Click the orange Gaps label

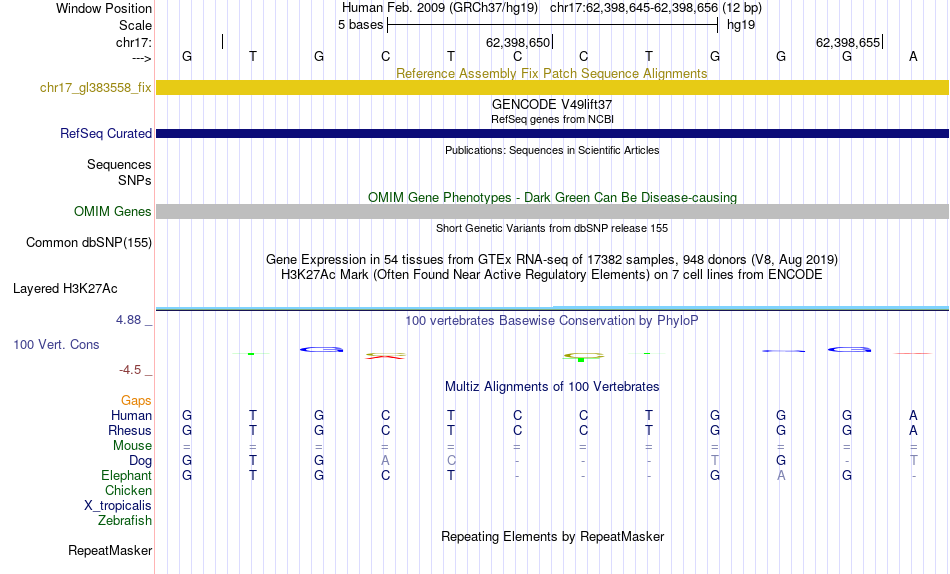(136, 401)
